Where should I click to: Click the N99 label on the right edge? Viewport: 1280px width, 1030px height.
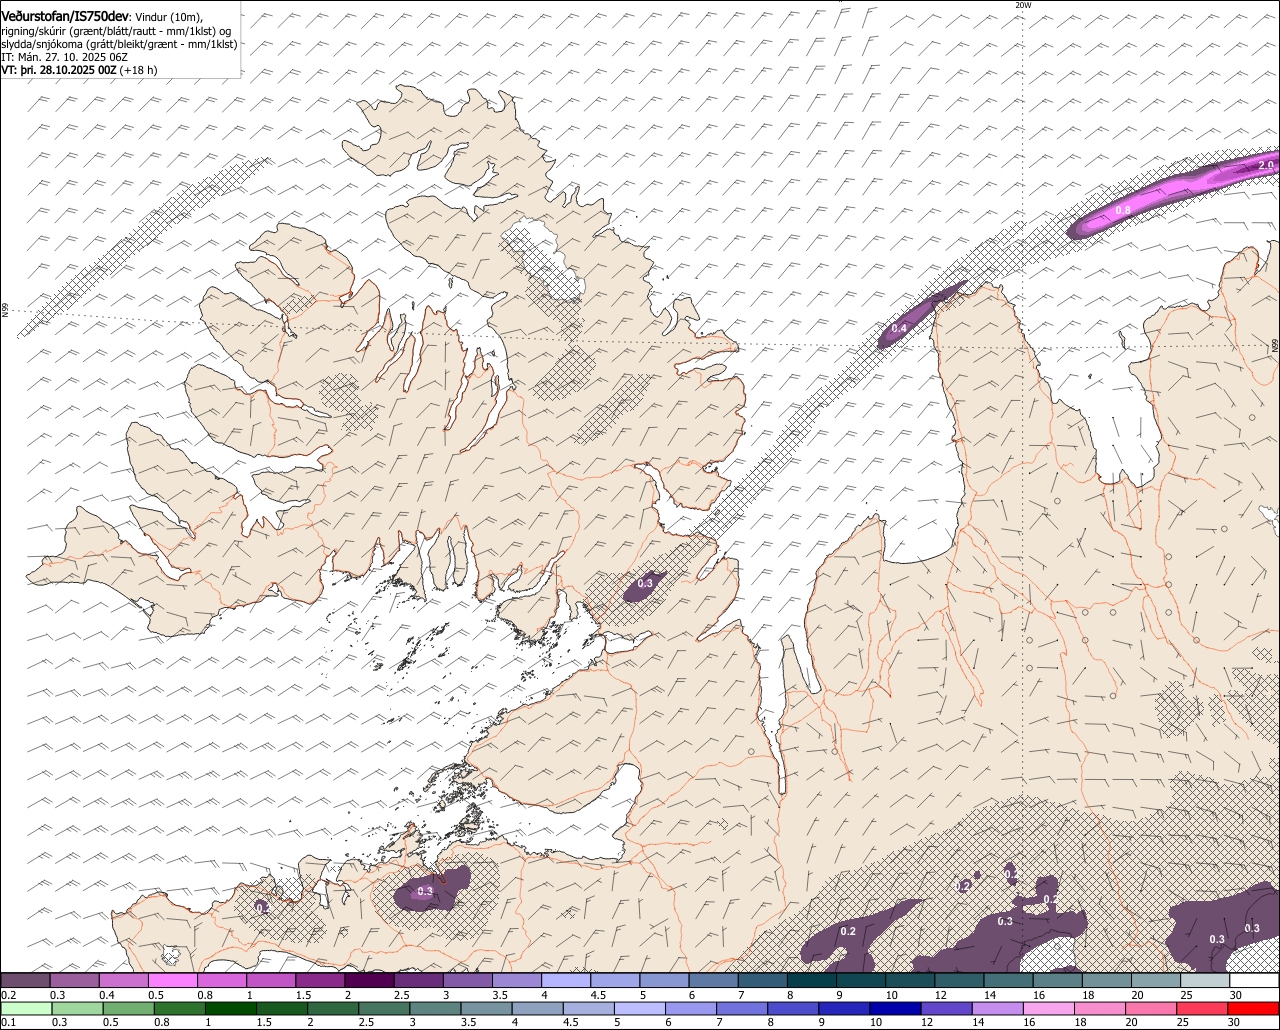coord(1275,345)
